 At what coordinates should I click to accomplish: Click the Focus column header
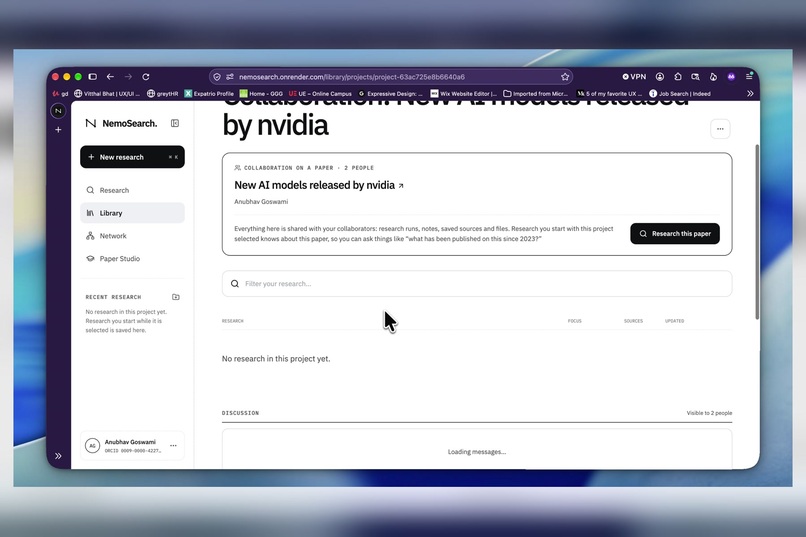coord(575,321)
